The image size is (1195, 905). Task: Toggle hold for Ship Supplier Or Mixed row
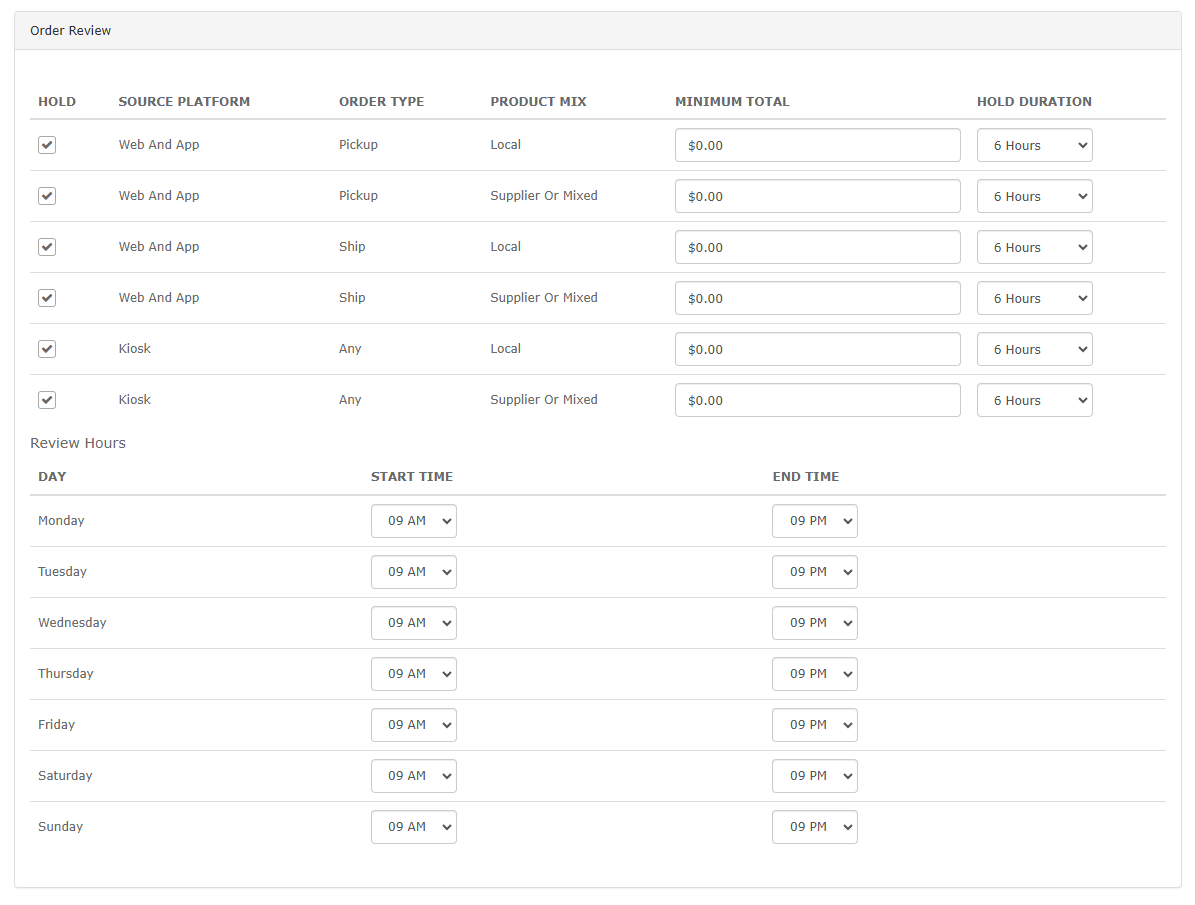(47, 298)
